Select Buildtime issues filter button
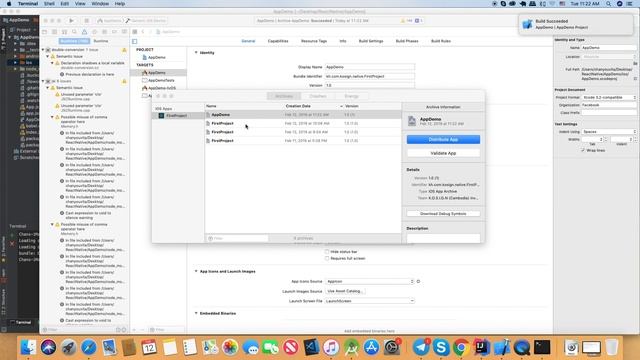 click(x=74, y=41)
